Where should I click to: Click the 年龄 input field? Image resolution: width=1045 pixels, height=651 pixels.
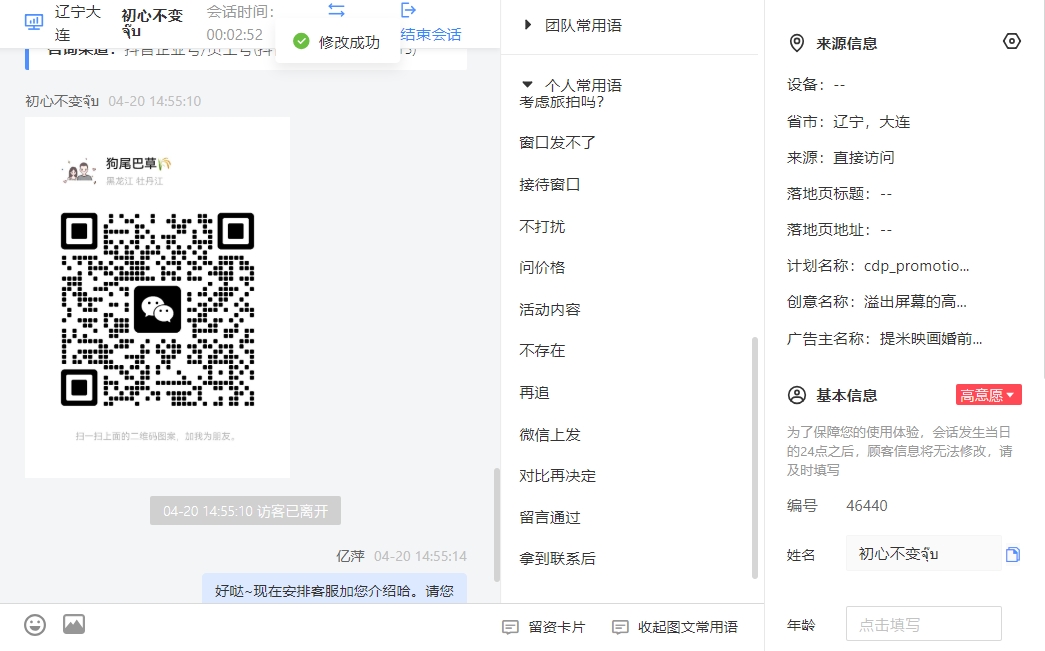click(x=924, y=624)
